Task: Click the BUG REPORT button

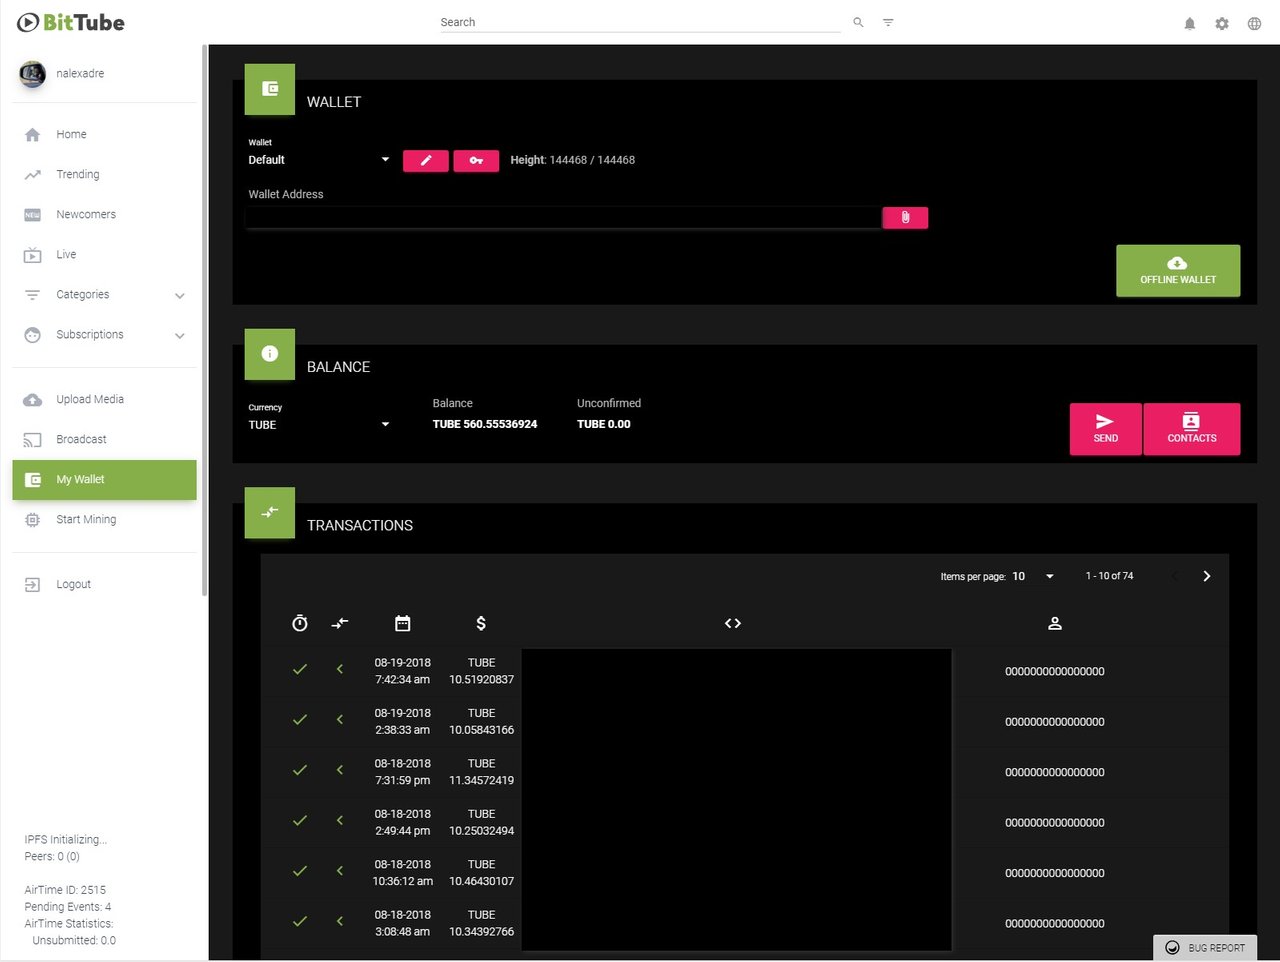Action: (x=1205, y=947)
